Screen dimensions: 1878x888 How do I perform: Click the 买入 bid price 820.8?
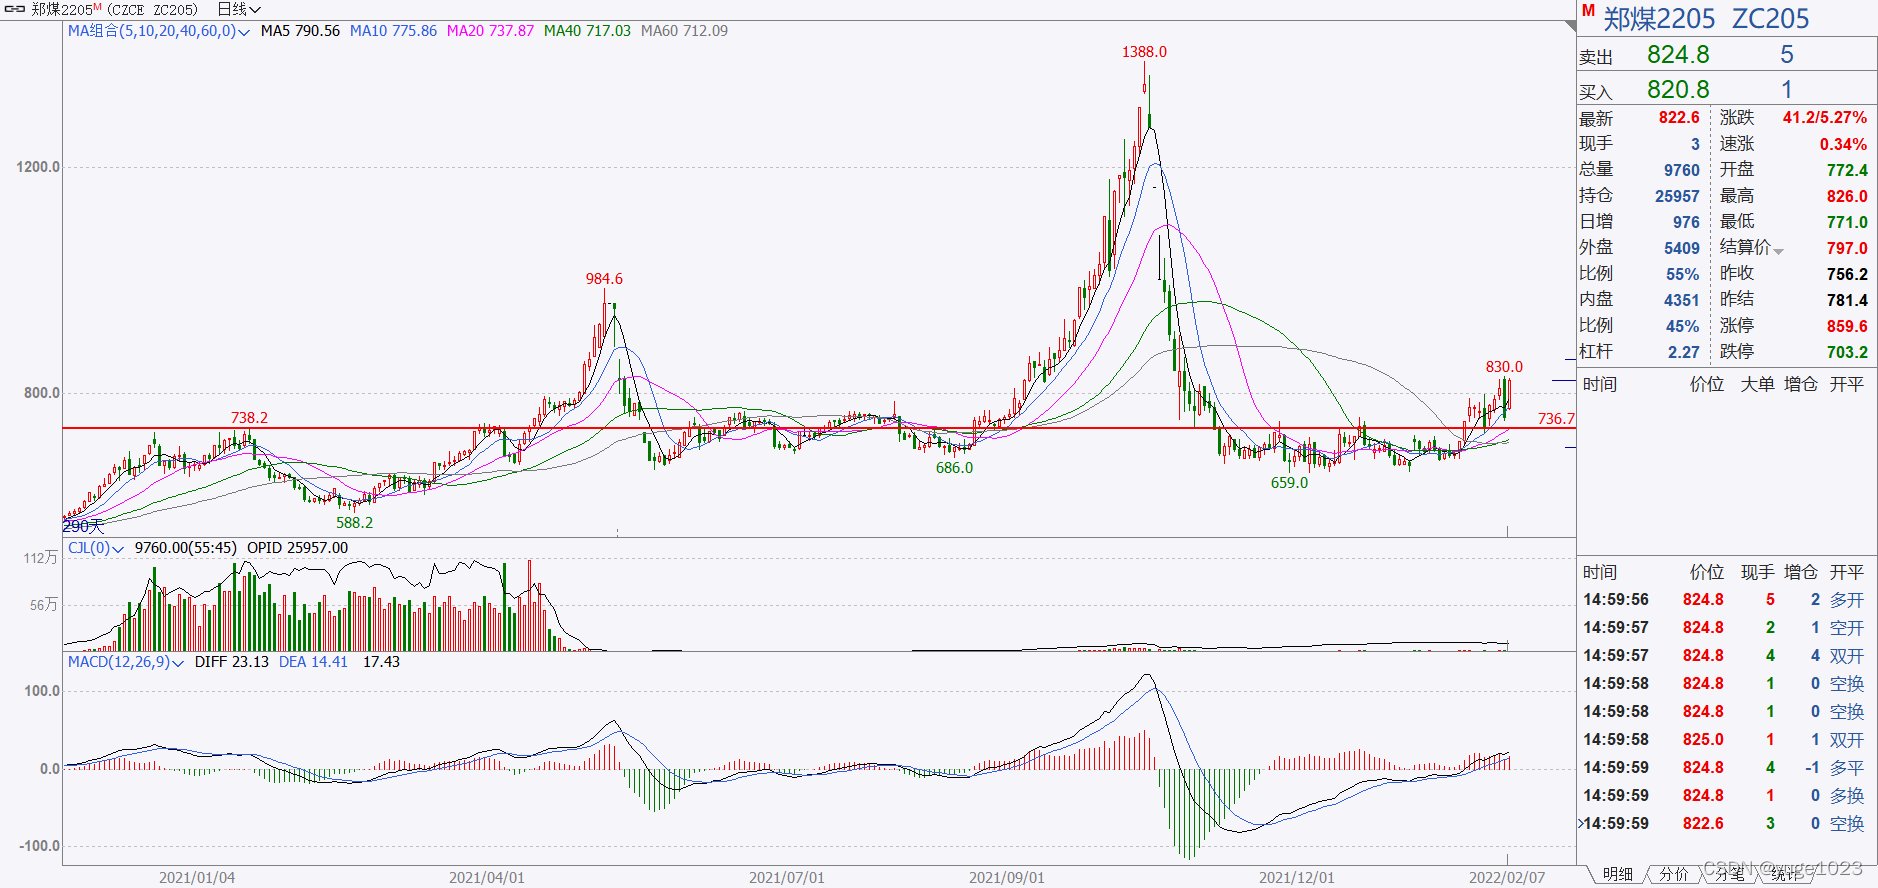click(x=1678, y=89)
